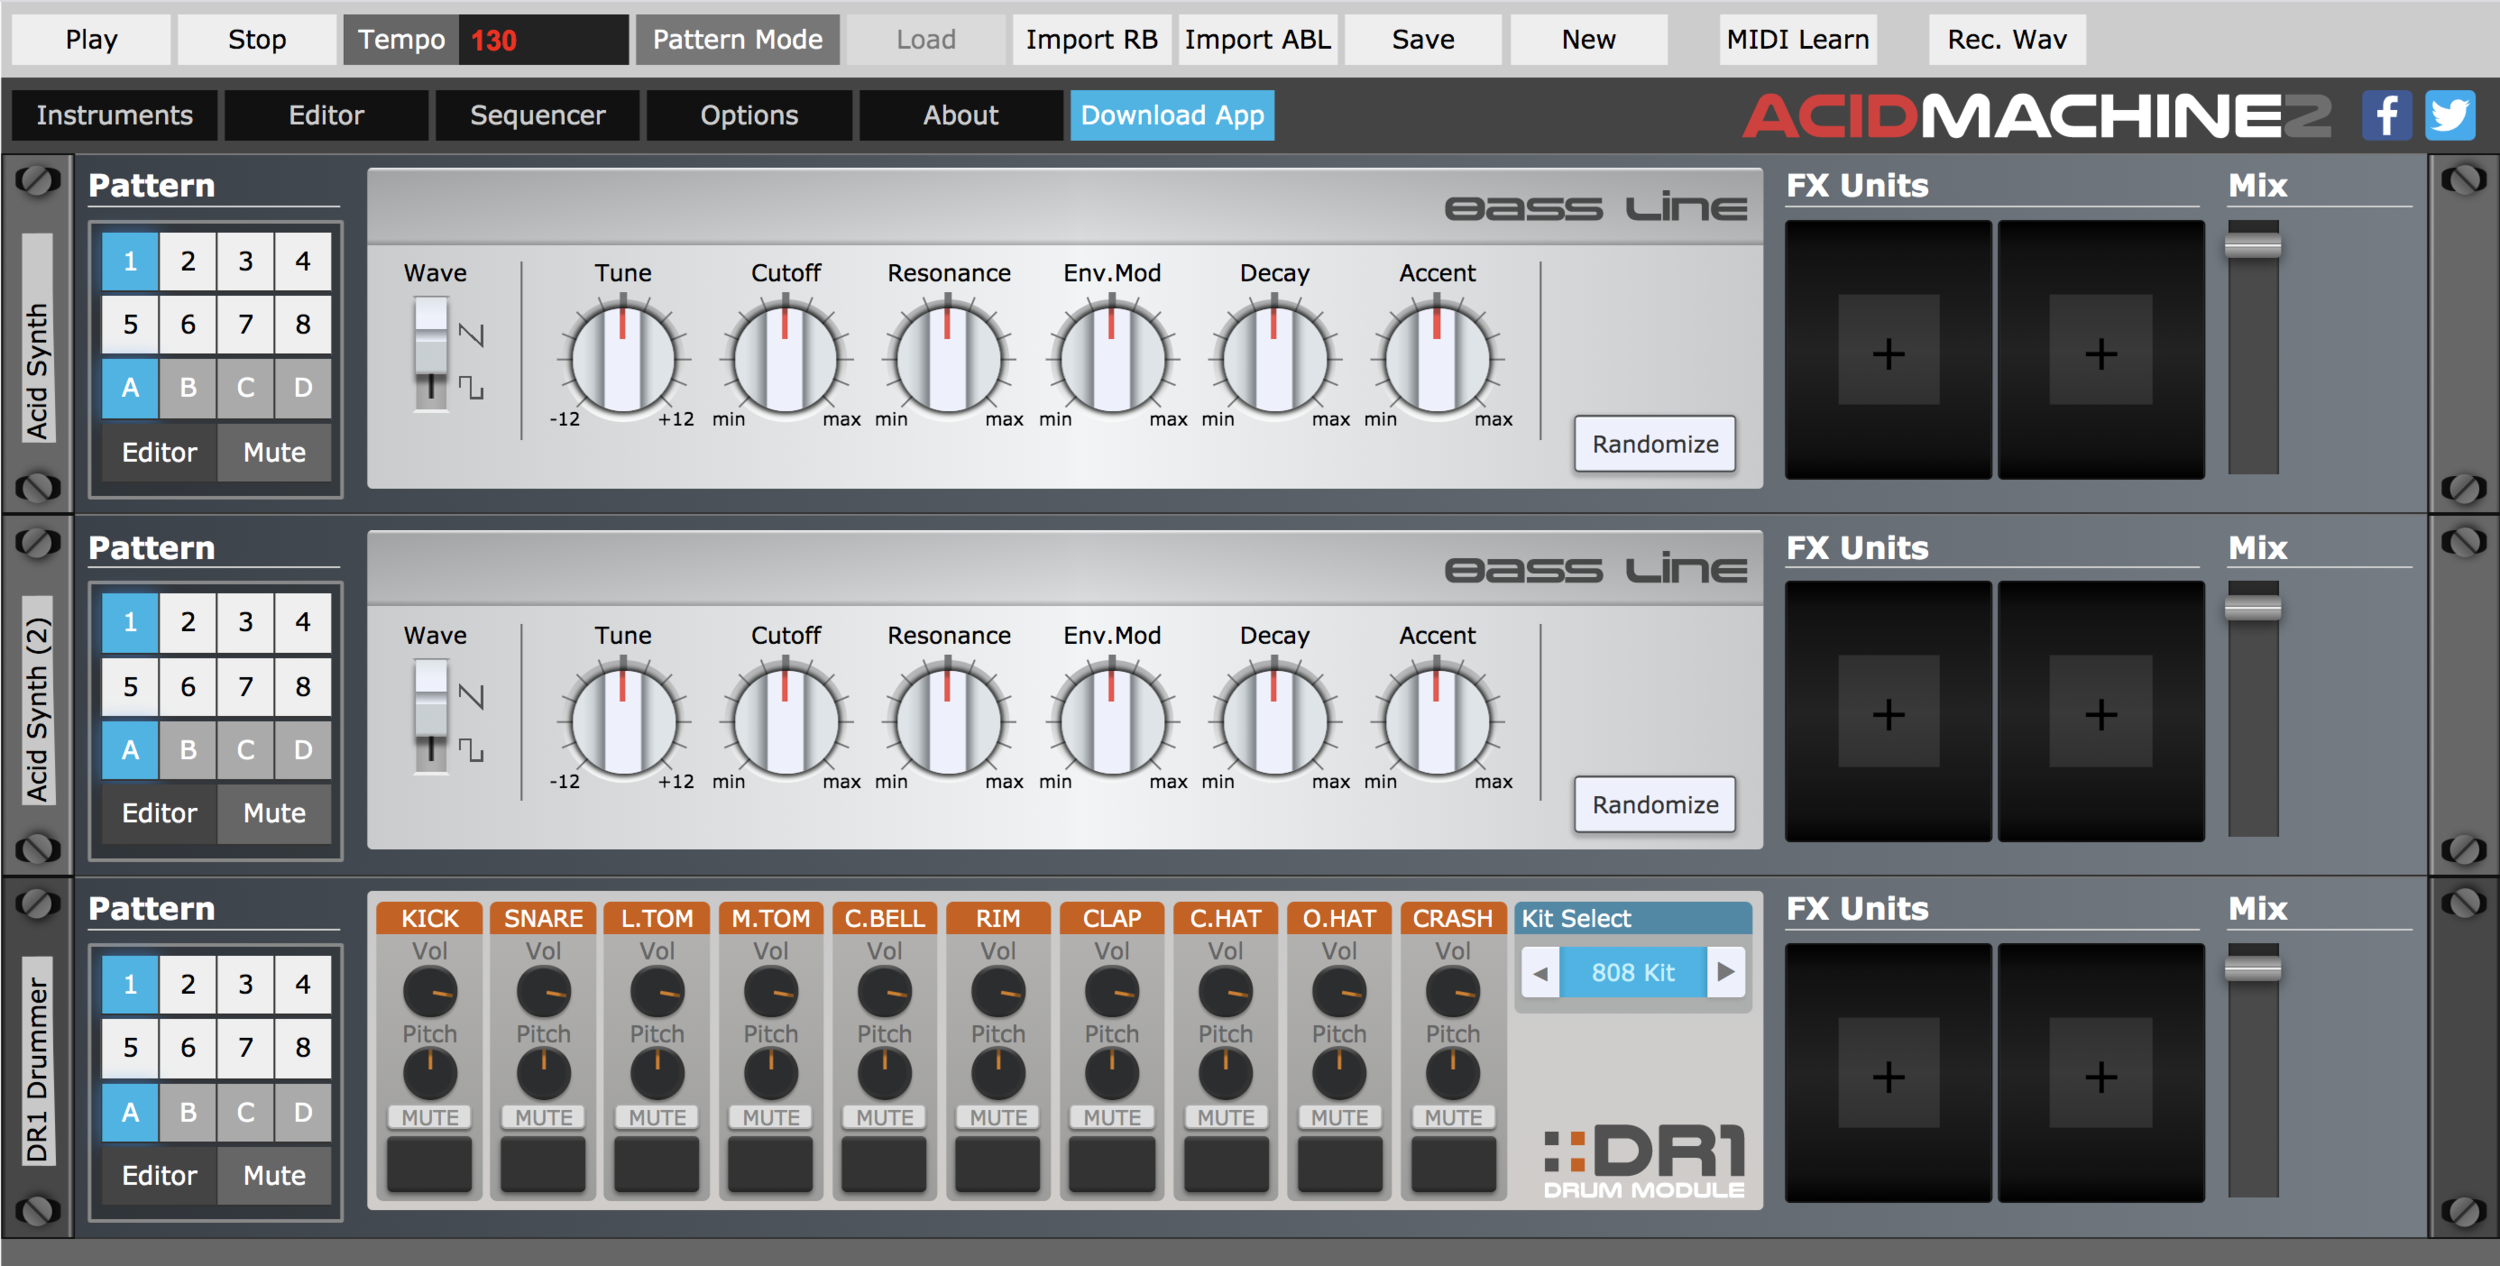Image resolution: width=2500 pixels, height=1266 pixels.
Task: Click the CRASH Pitch knob
Action: pyautogui.click(x=1453, y=1073)
